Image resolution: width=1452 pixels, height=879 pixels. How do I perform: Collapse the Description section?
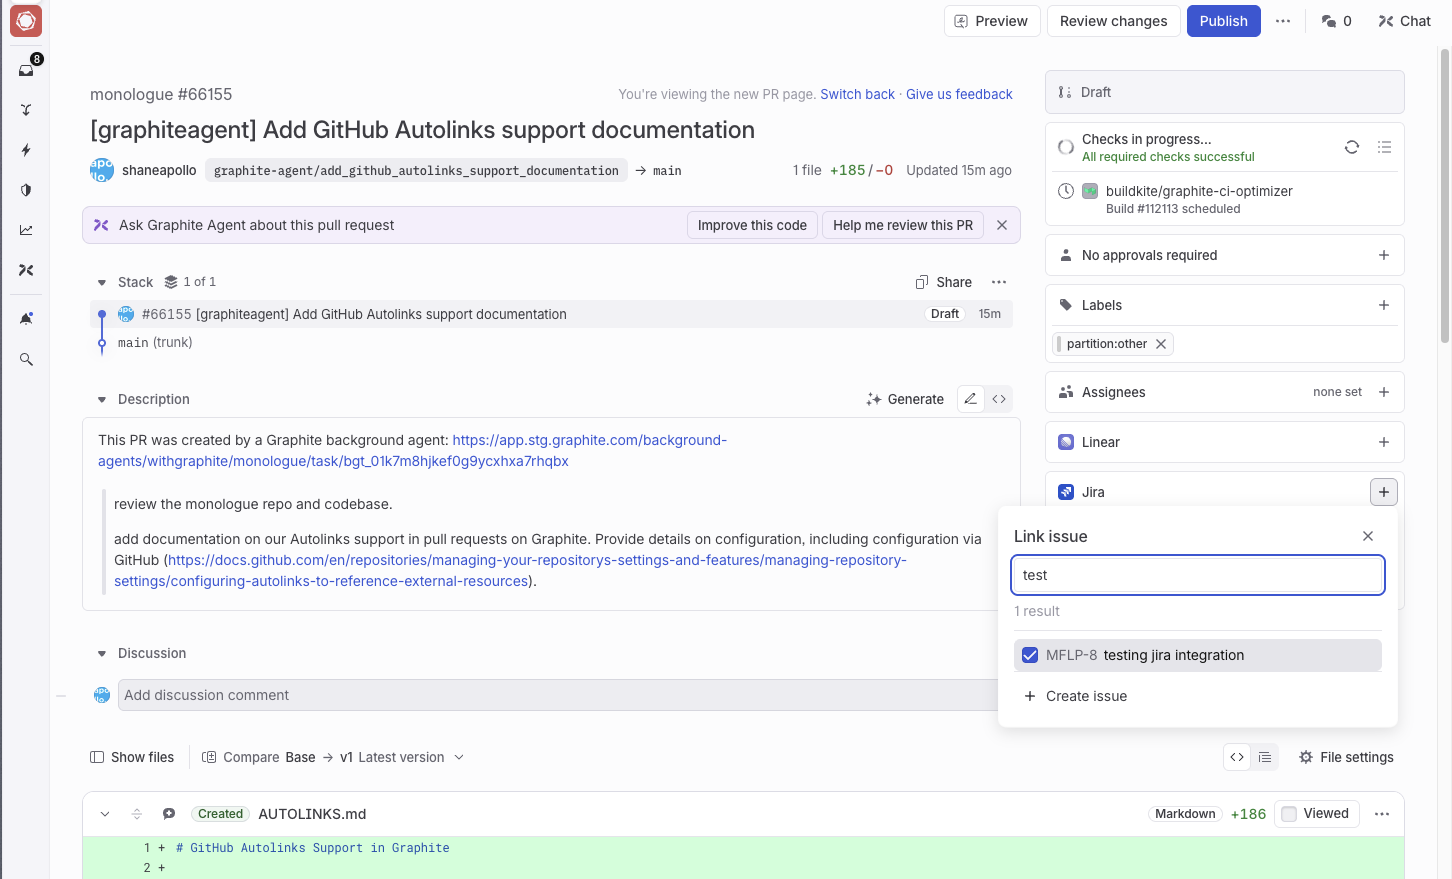click(102, 399)
